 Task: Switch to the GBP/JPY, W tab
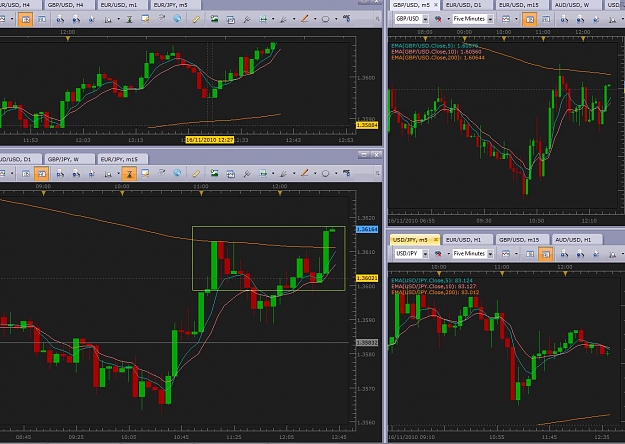(x=68, y=159)
